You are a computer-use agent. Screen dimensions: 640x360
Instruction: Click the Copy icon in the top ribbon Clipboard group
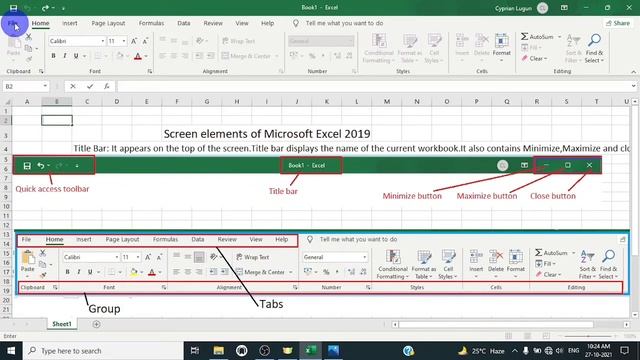pyautogui.click(x=28, y=49)
